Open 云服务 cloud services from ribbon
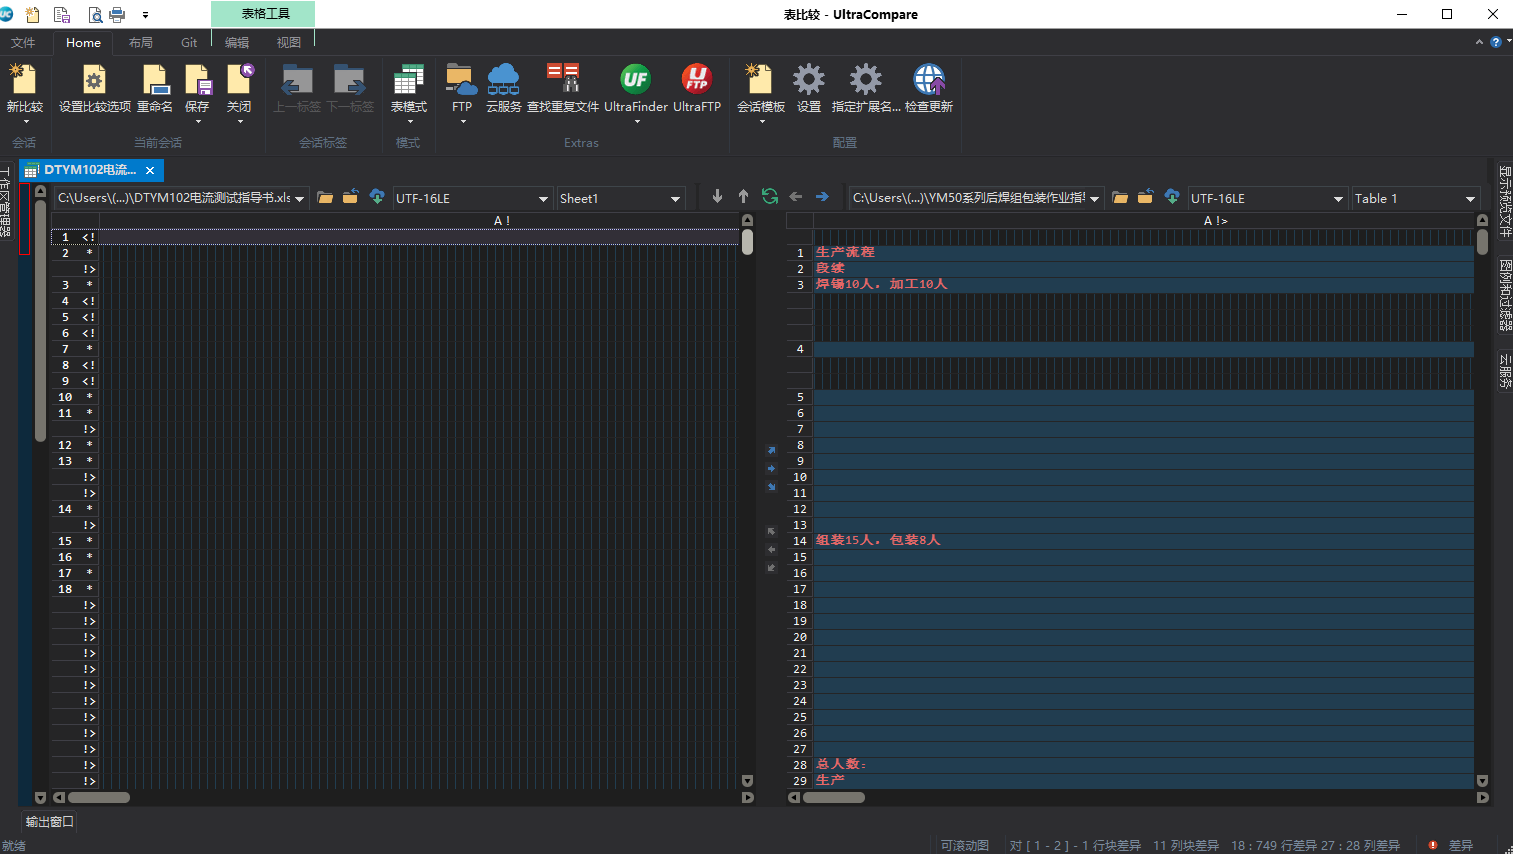 [x=503, y=88]
